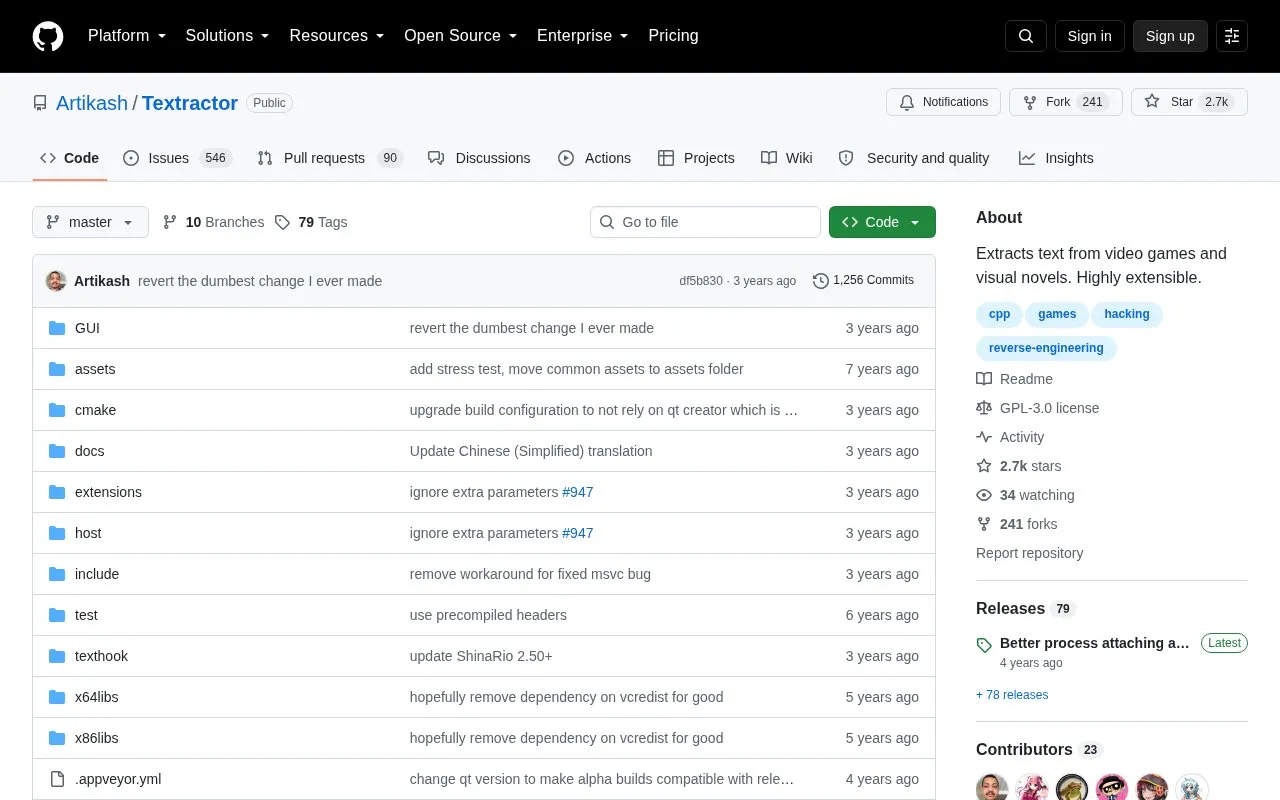
Task: Click the first contributor avatar
Action: coord(992,788)
